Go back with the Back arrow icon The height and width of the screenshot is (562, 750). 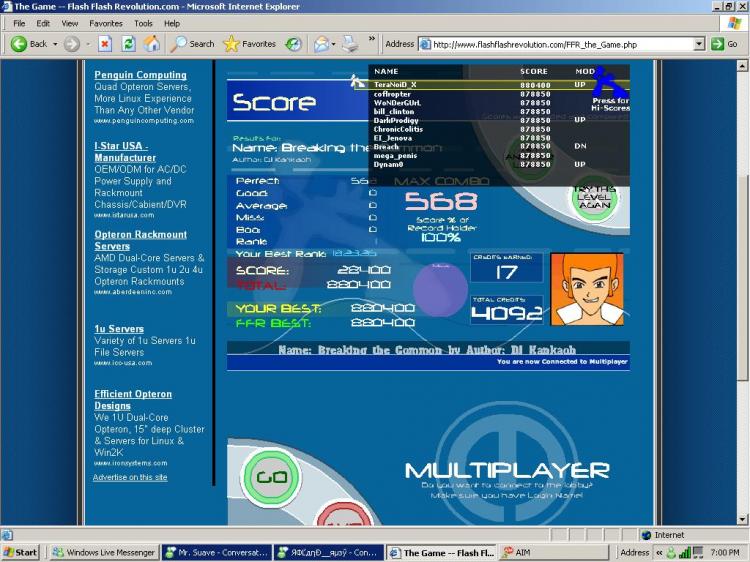[x=19, y=44]
